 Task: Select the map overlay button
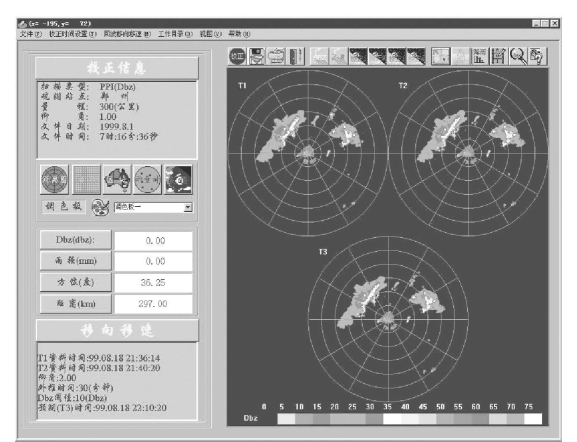click(x=117, y=180)
